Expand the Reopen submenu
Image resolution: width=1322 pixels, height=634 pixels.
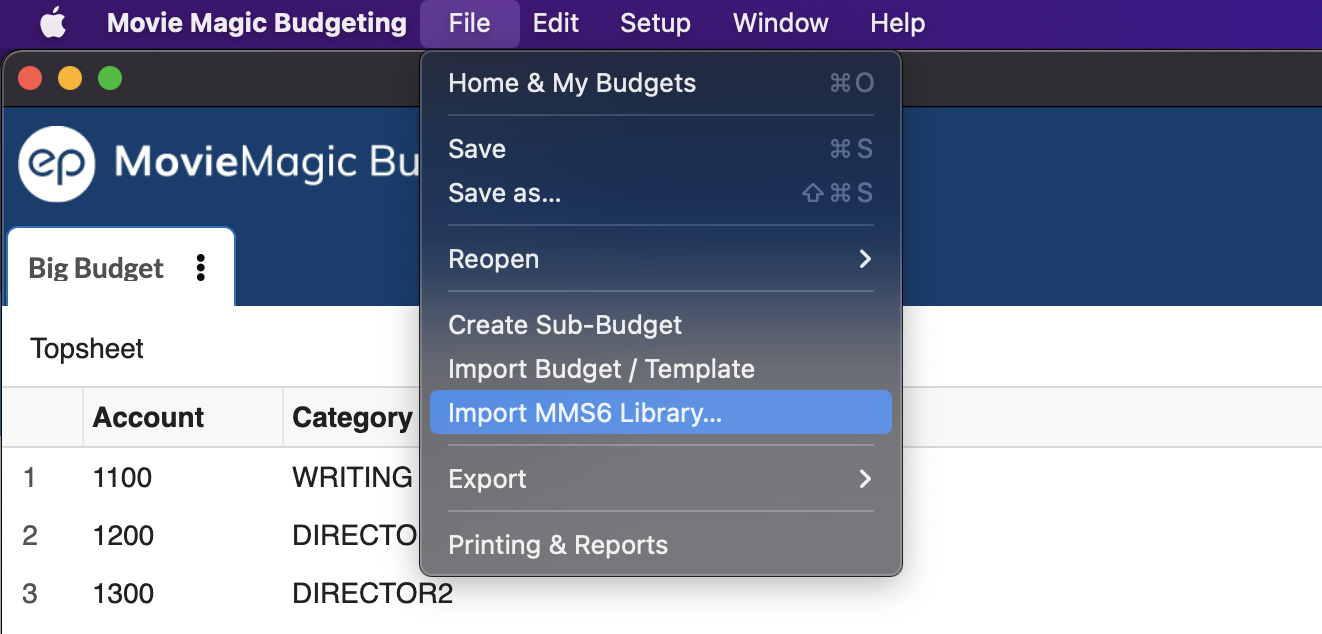click(x=661, y=259)
